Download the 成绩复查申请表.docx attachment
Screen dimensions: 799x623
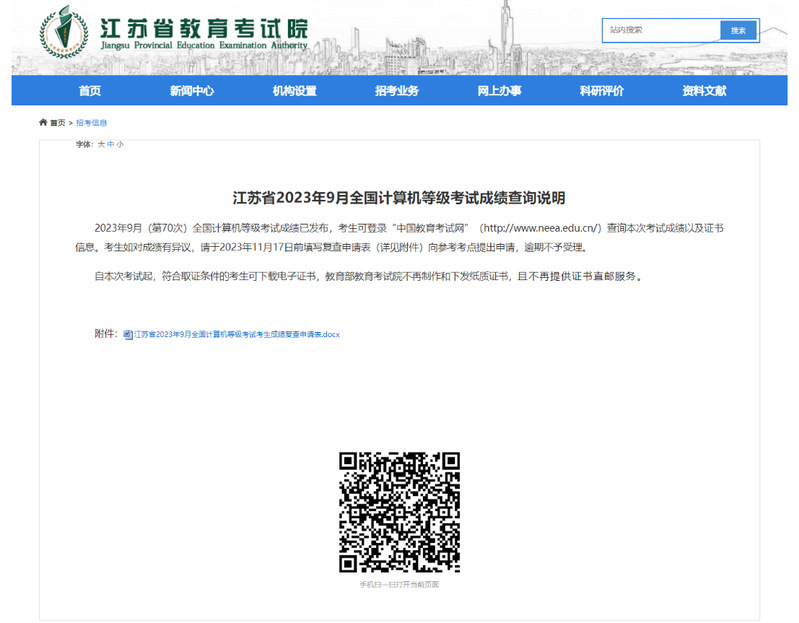coord(237,335)
